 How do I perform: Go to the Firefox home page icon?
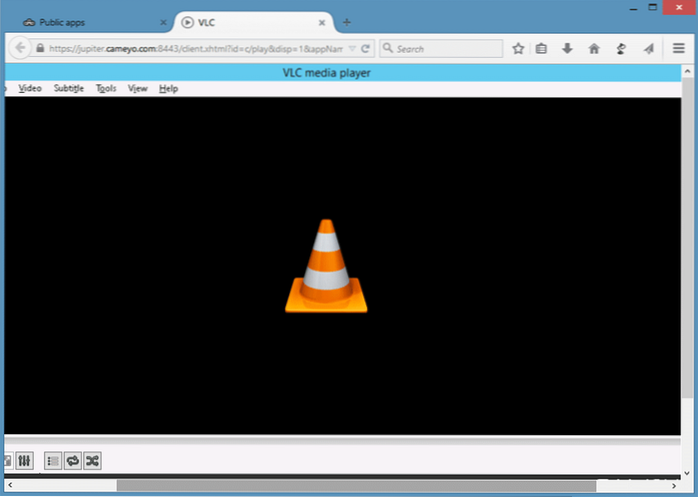[x=594, y=48]
